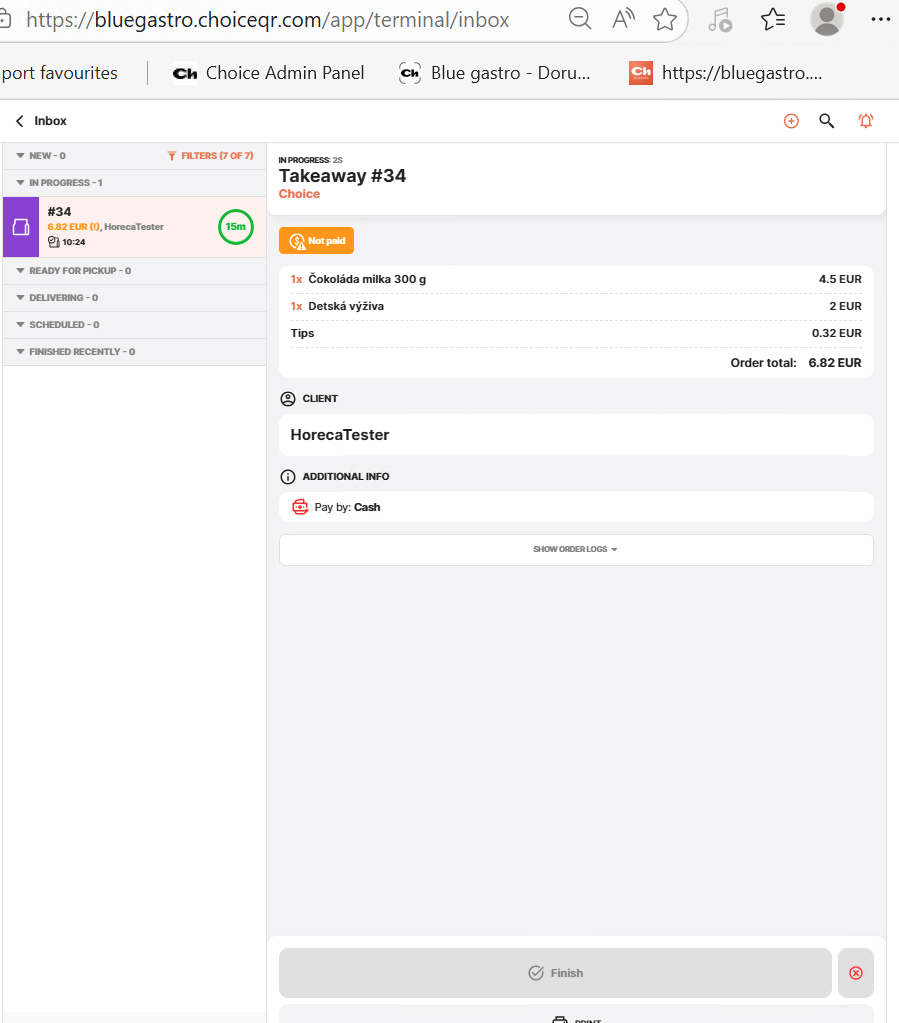Click the browser zoom out magnifier icon
Image resolution: width=899 pixels, height=1023 pixels.
click(580, 19)
